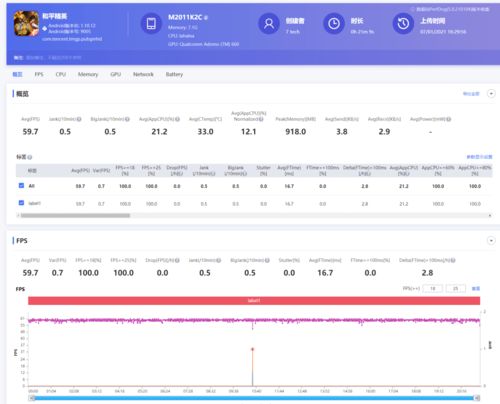This screenshot has width=500, height=404.
Task: Click the duration clock icon
Action: (334, 24)
